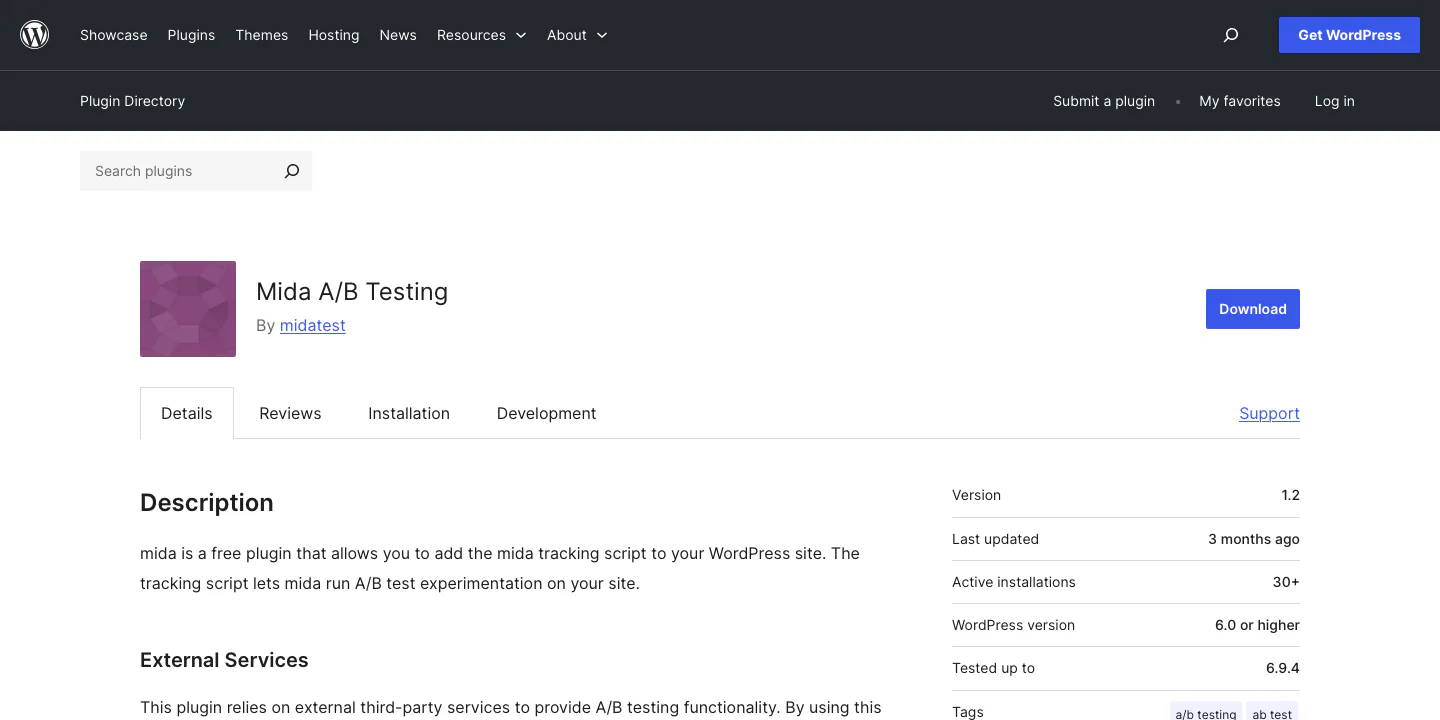Open the site search magnifier icon
The image size is (1440, 720).
pos(1231,35)
